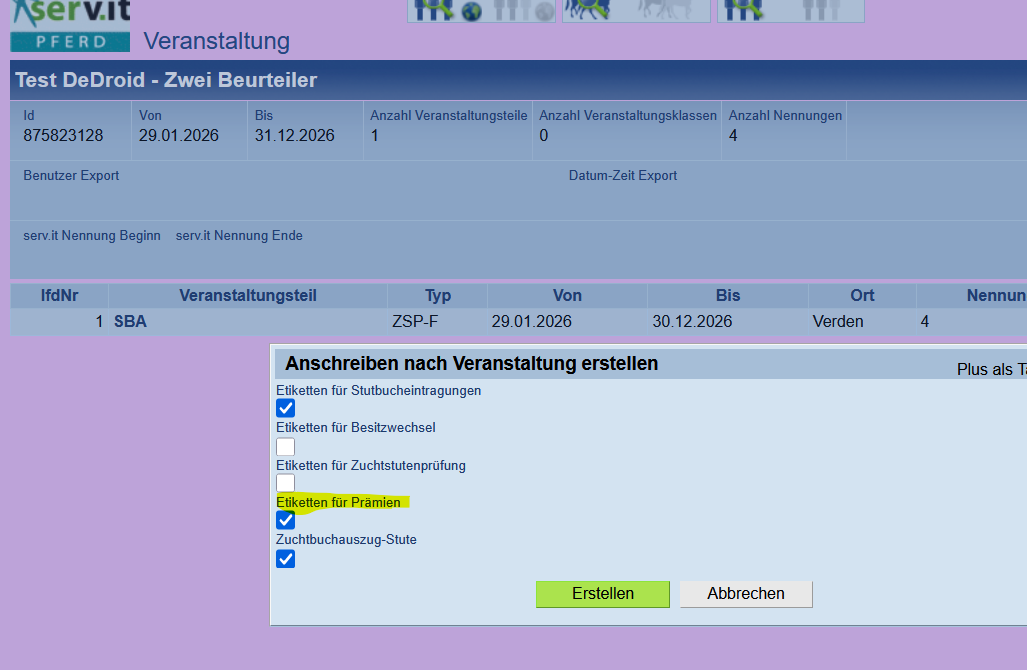
Task: Click the Veranstaltungsteil column header
Action: (x=248, y=296)
